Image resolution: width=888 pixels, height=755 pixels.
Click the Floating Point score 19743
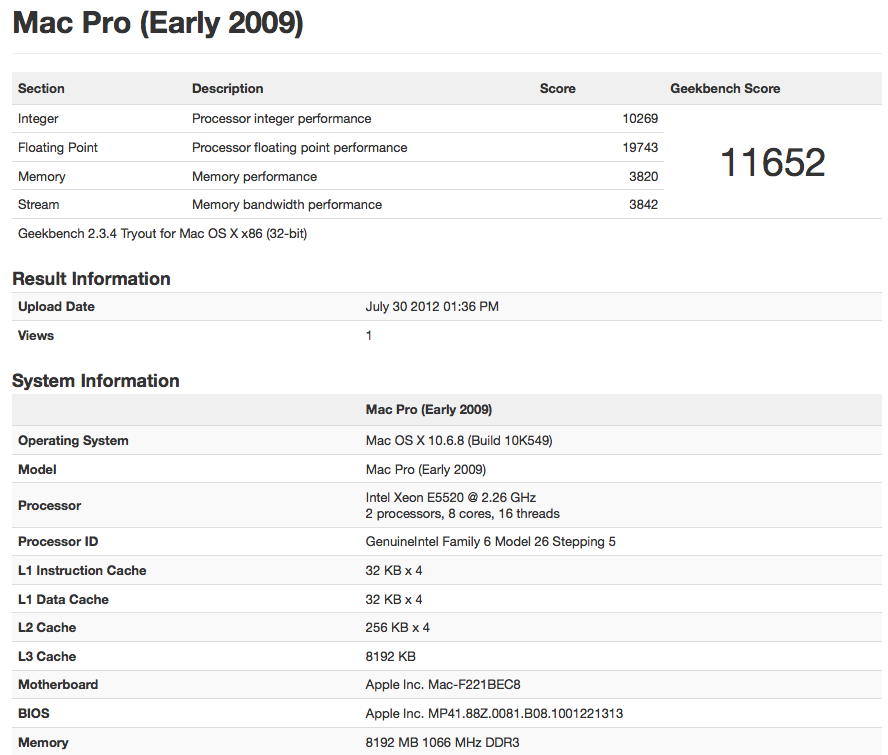click(640, 147)
